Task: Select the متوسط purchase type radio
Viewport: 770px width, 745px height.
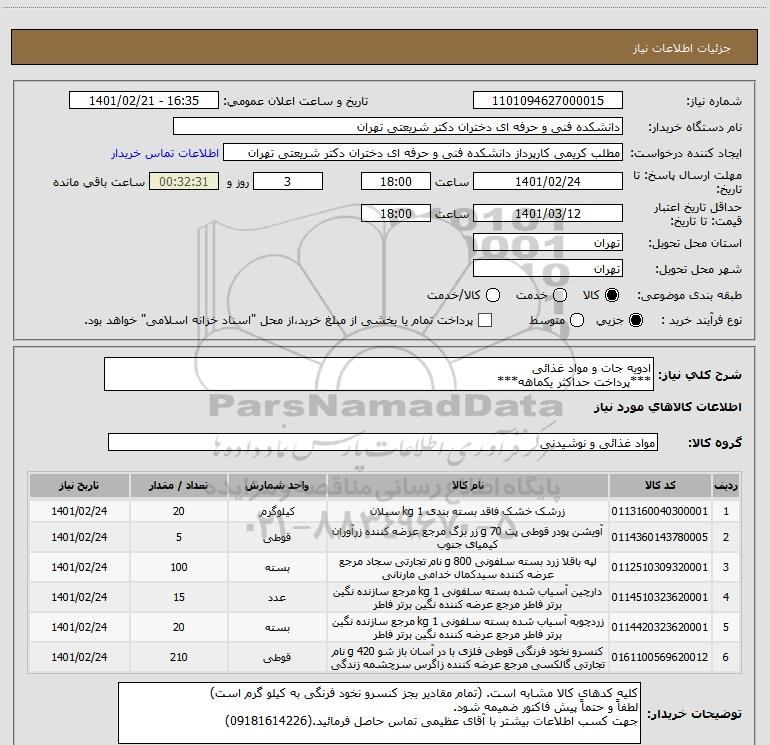Action: click(x=577, y=321)
